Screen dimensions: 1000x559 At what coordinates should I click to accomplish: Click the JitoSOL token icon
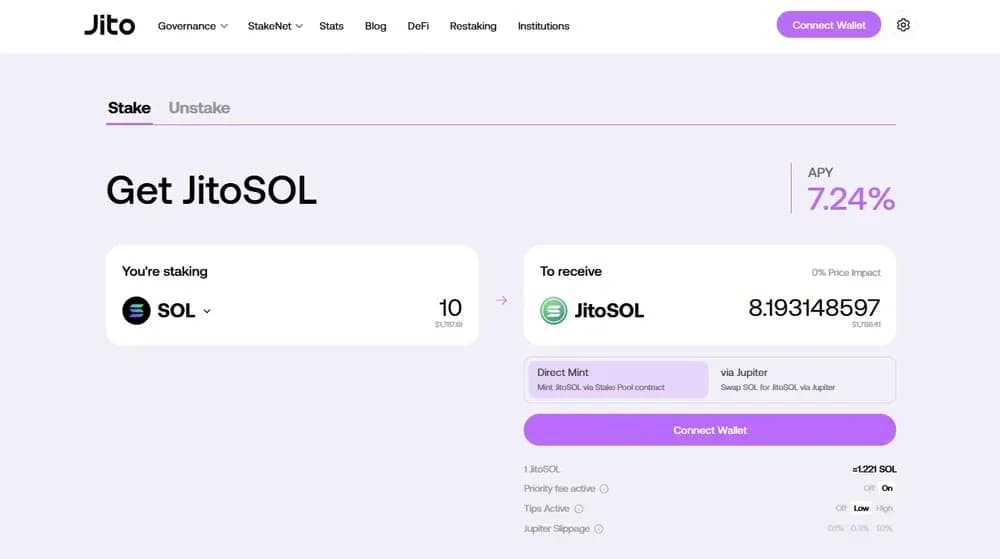pos(553,311)
